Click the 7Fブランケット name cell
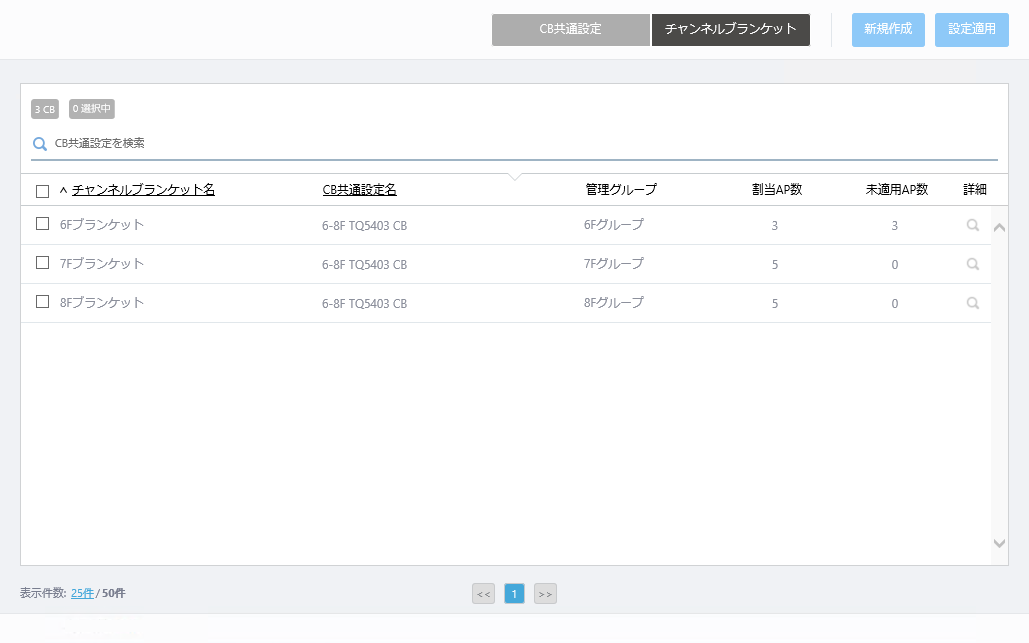The image size is (1029, 643). 102,263
